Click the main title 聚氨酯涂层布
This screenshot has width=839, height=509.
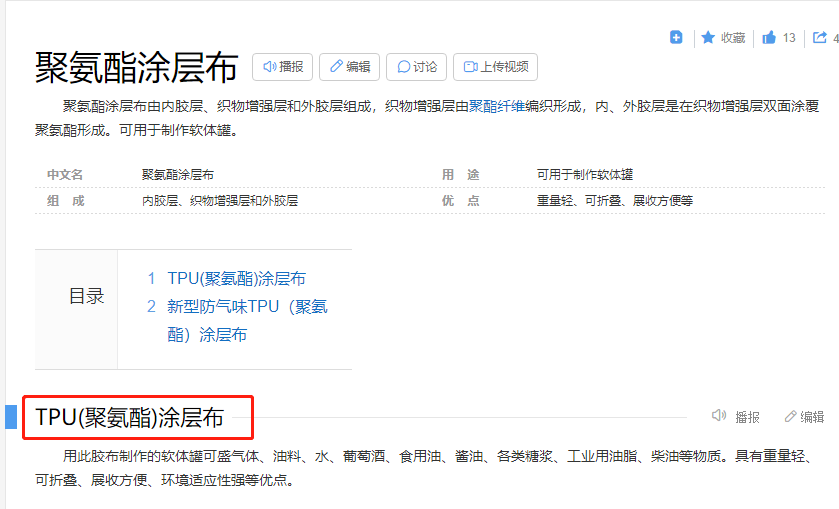pos(137,68)
